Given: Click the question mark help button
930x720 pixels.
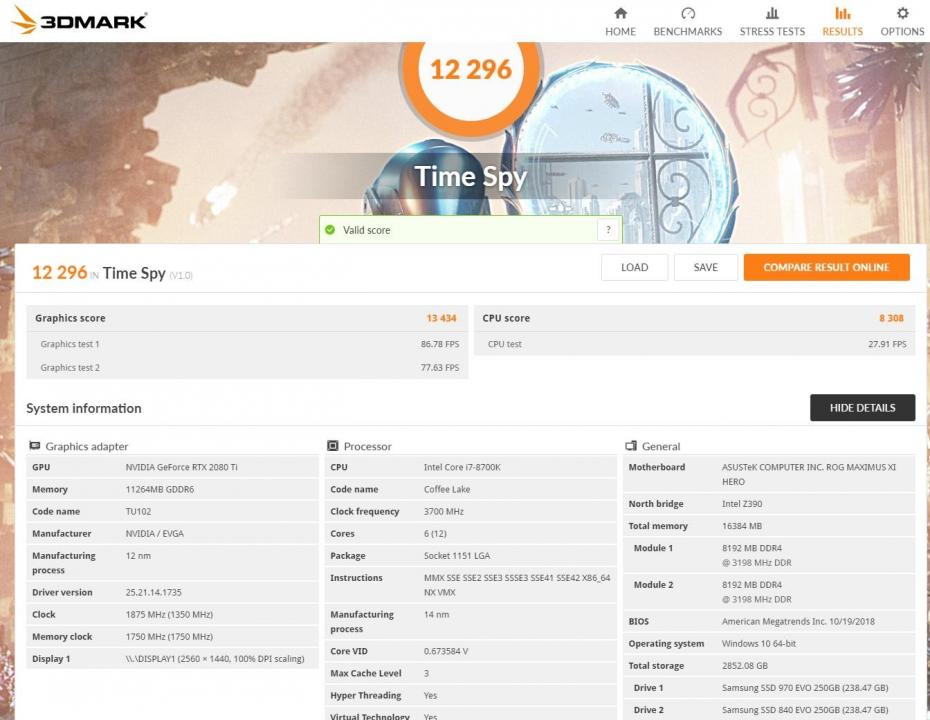Looking at the screenshot, I should click(608, 230).
